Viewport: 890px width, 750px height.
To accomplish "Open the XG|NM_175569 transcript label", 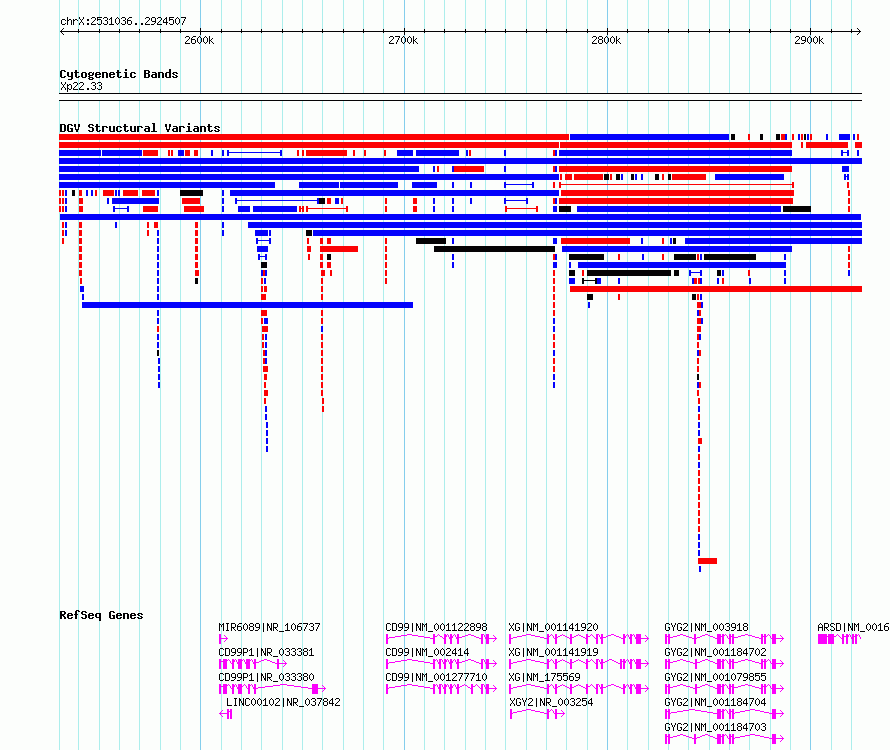I will (x=544, y=677).
